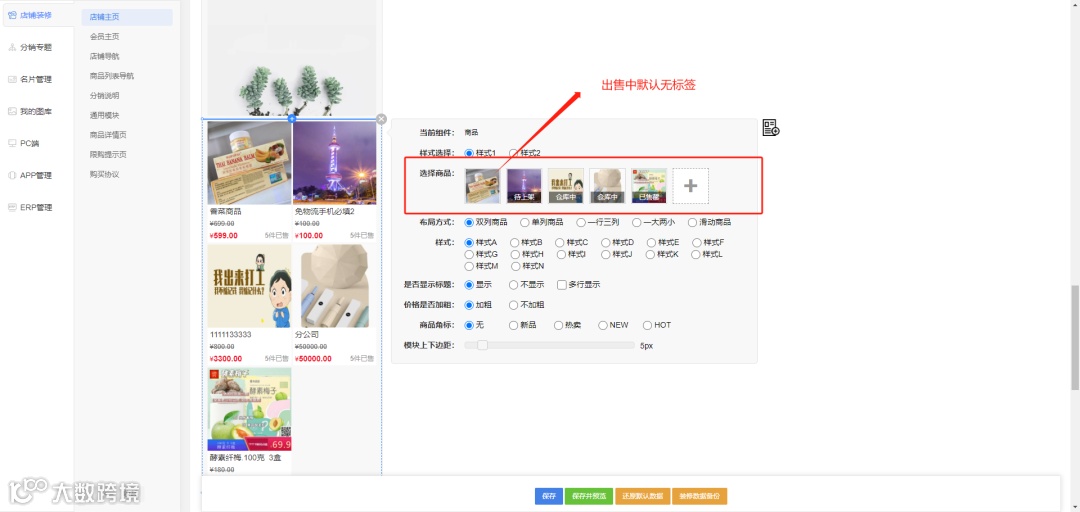Enable the 多行显示 checkbox
This screenshot has height=512, width=1080.
tap(561, 285)
